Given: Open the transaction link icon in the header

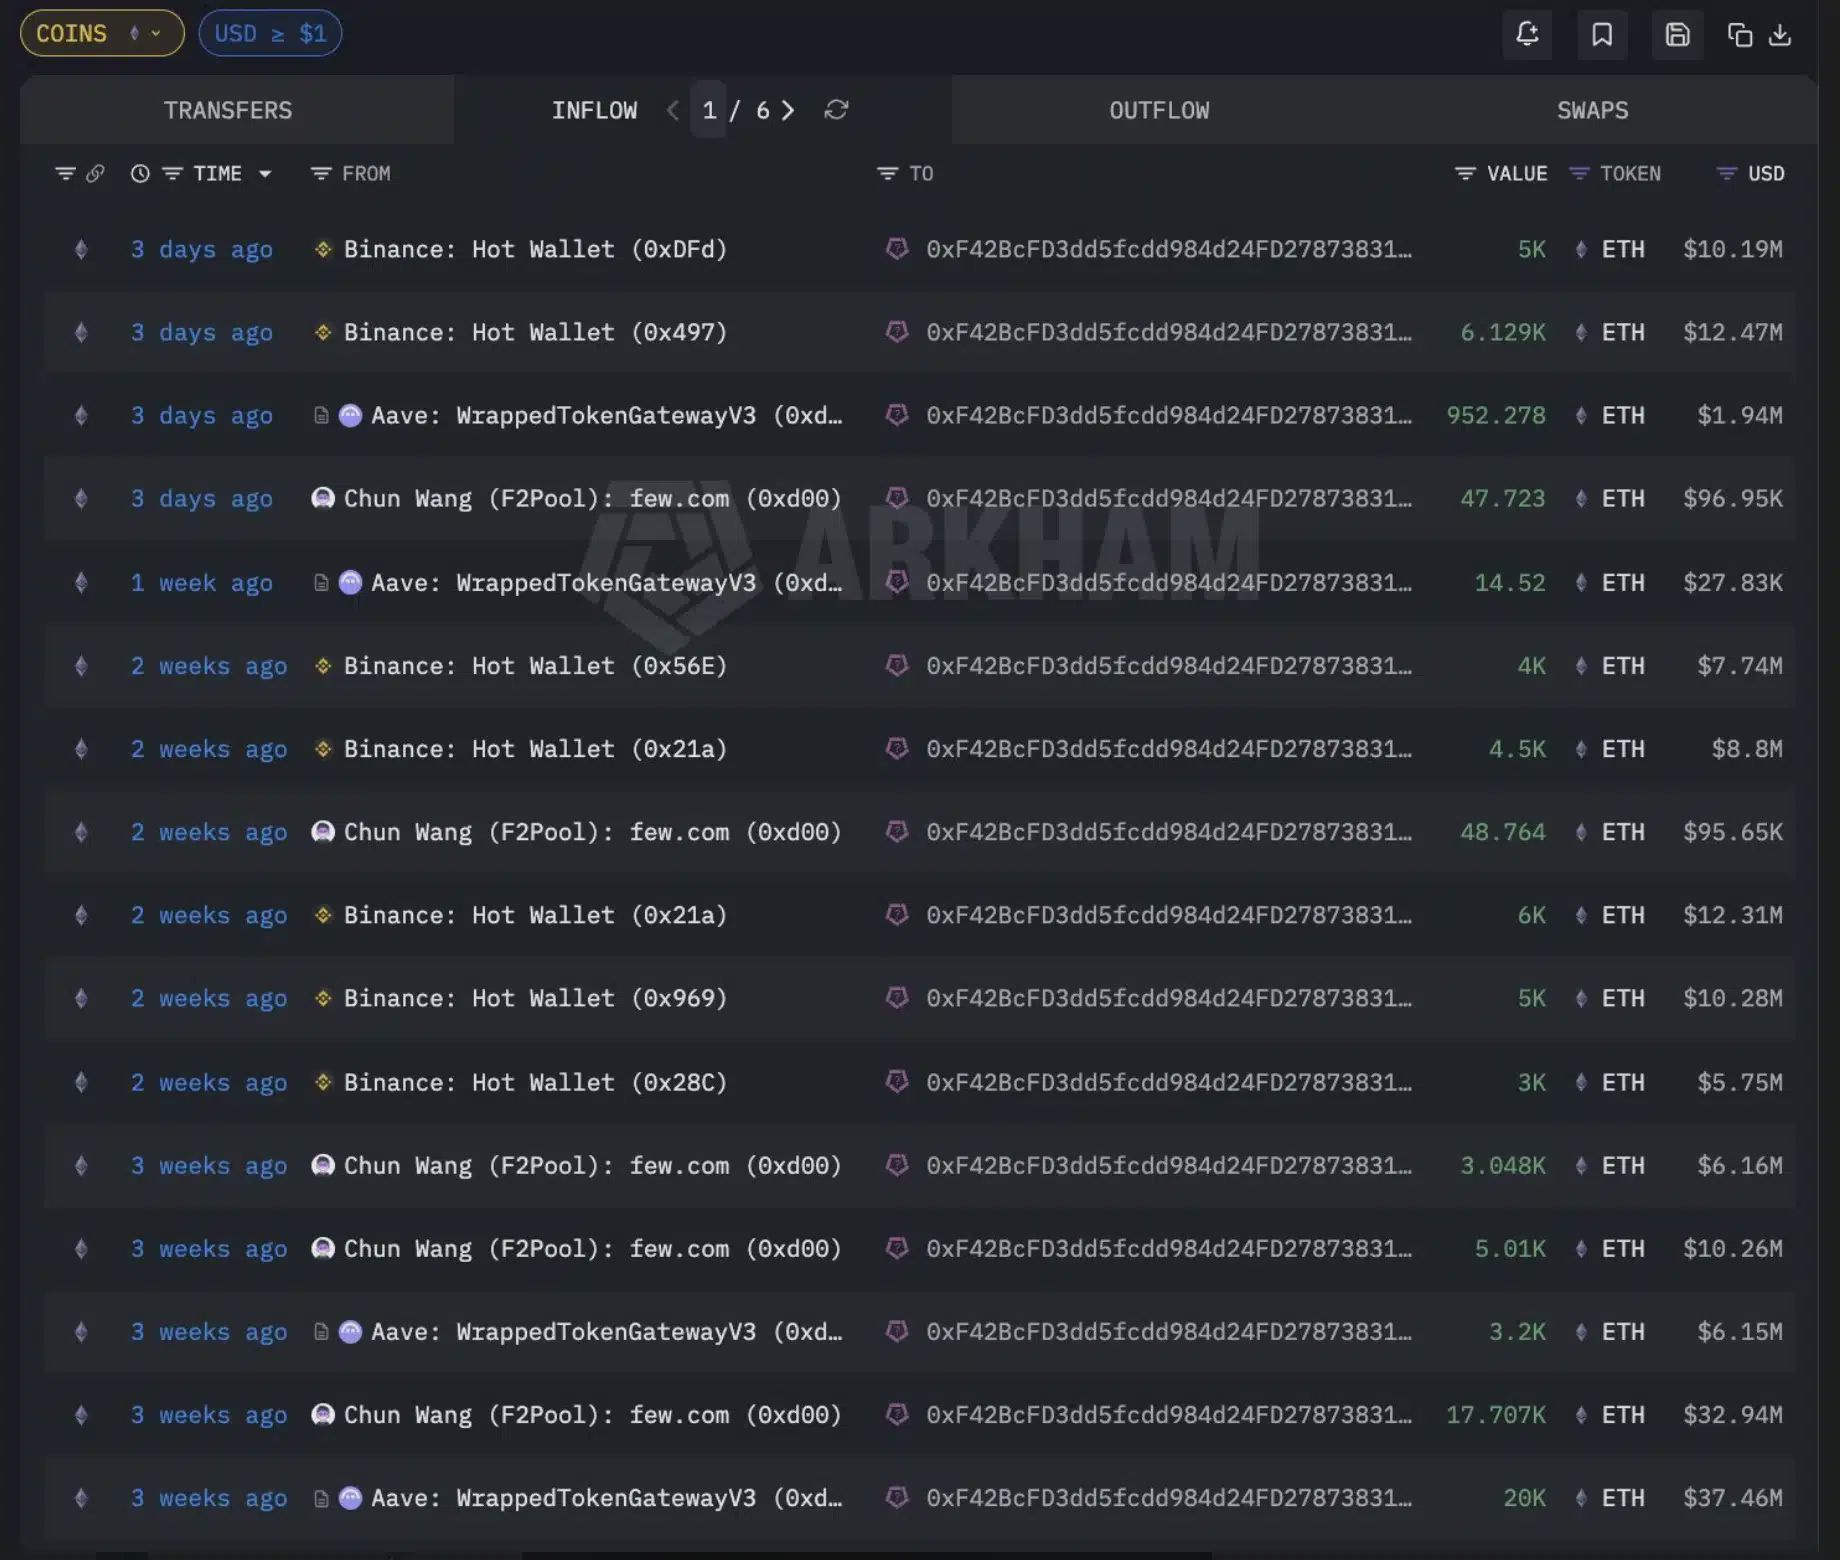Looking at the screenshot, I should [x=95, y=172].
